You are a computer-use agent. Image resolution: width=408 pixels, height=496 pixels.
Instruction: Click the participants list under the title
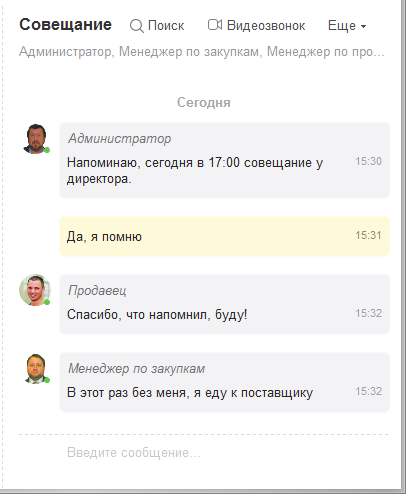[x=202, y=52]
